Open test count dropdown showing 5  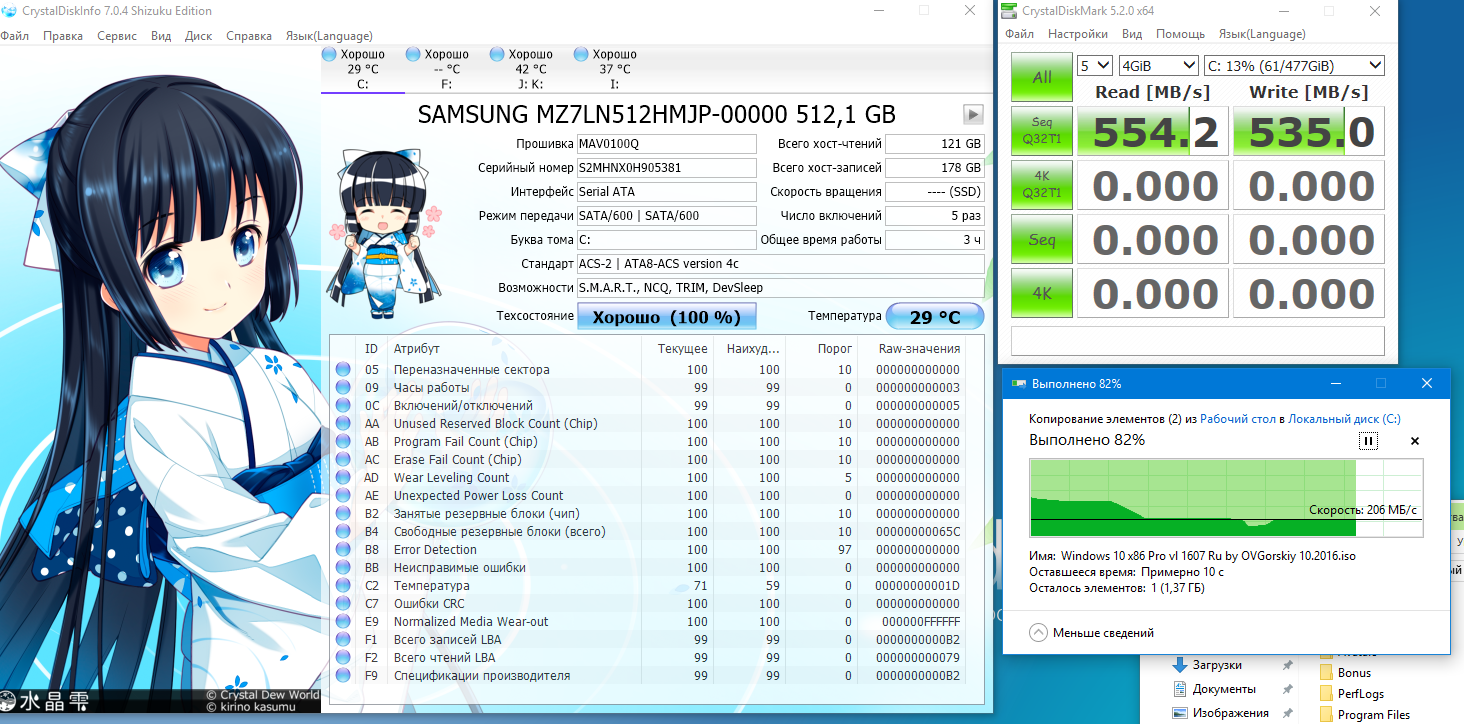1095,66
